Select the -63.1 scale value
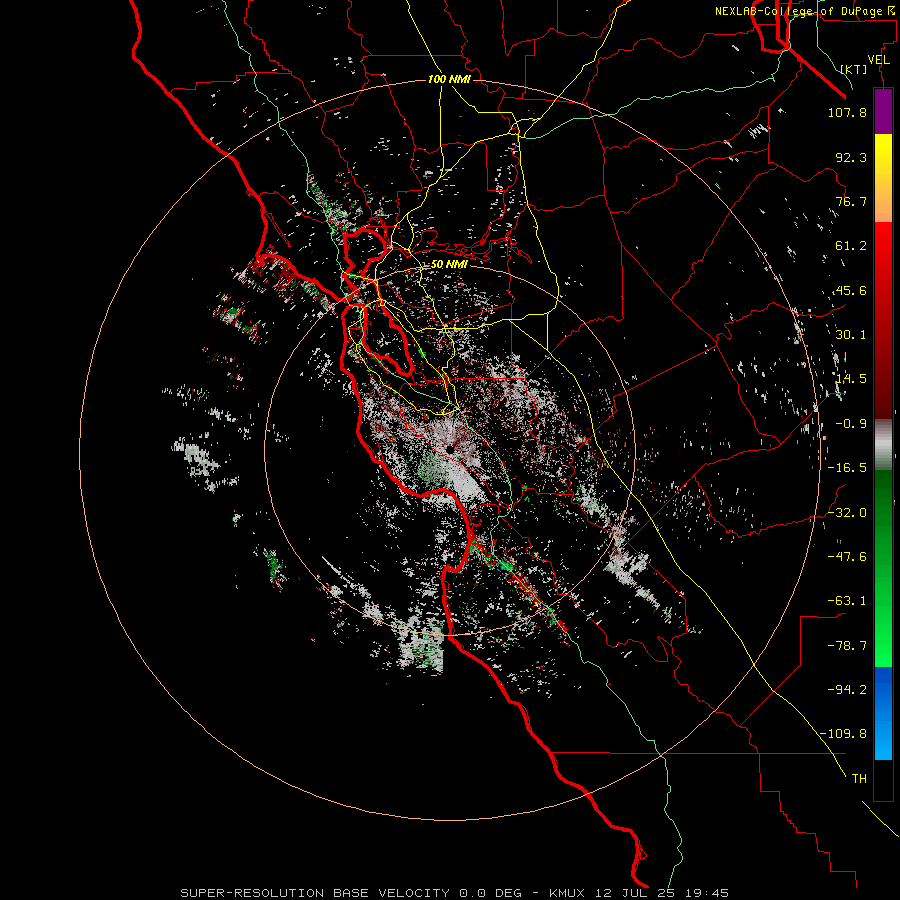 847,601
